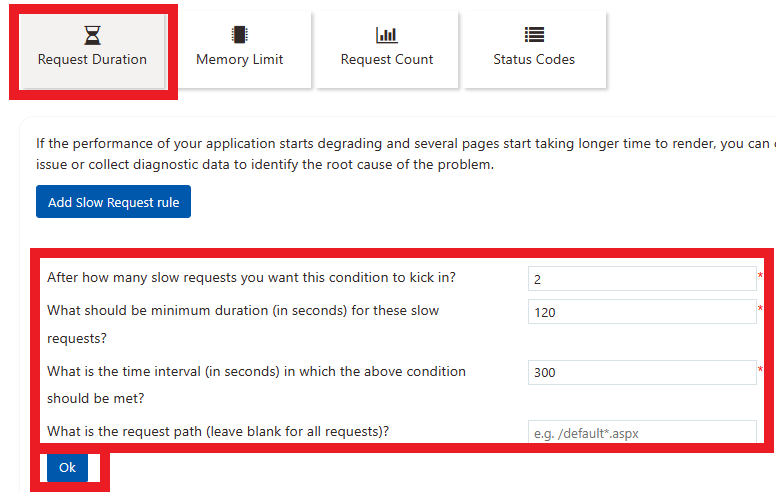Click the 'time interval (in seconds)' question label

tap(256, 371)
